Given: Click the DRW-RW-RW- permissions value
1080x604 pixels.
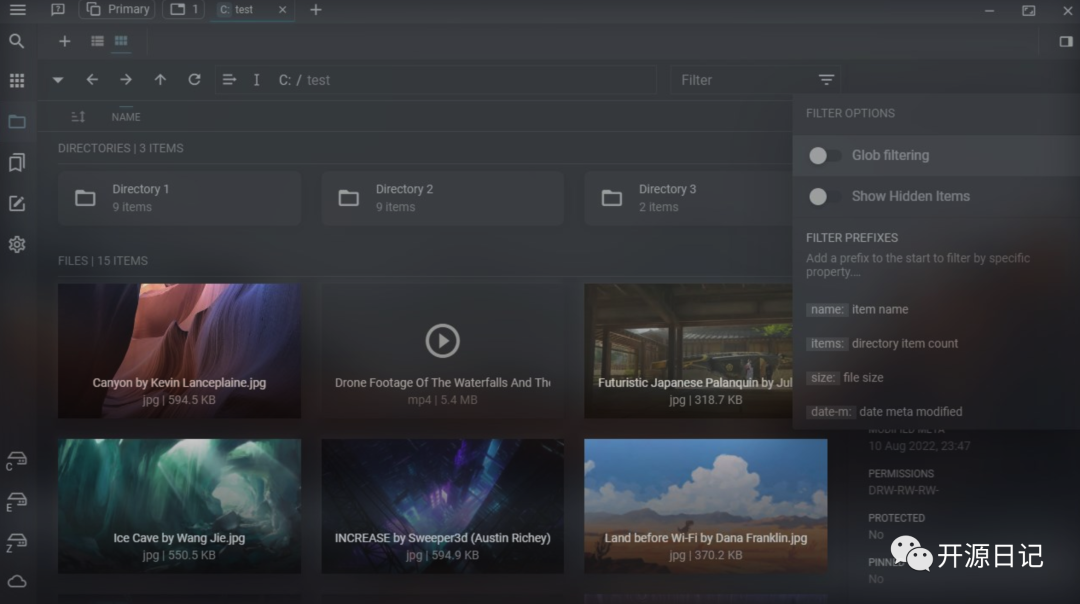Looking at the screenshot, I should pos(903,490).
